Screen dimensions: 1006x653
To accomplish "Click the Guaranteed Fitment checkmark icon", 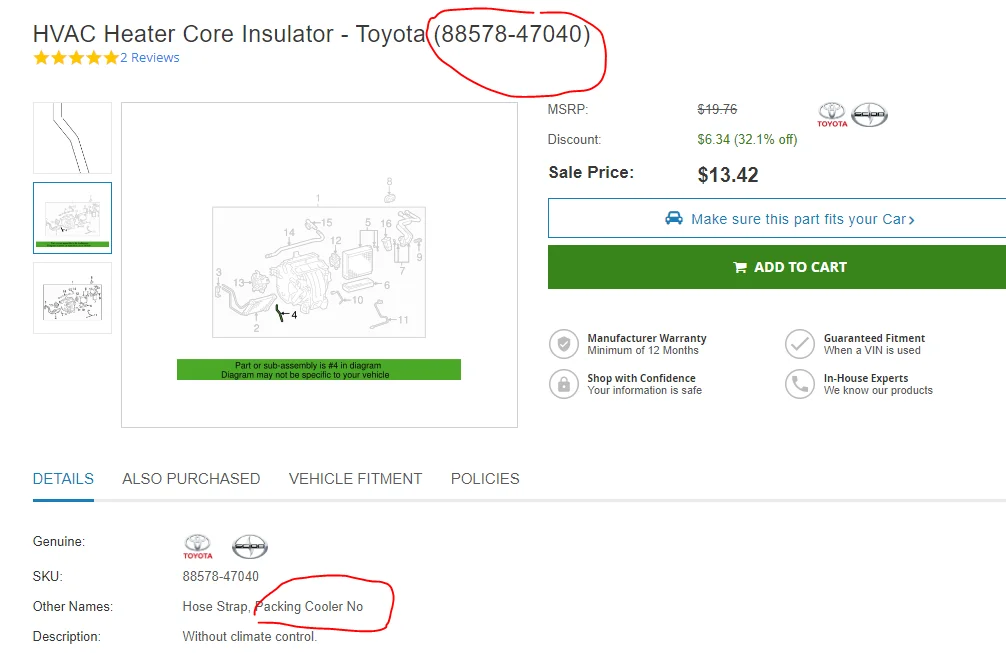I will 800,344.
